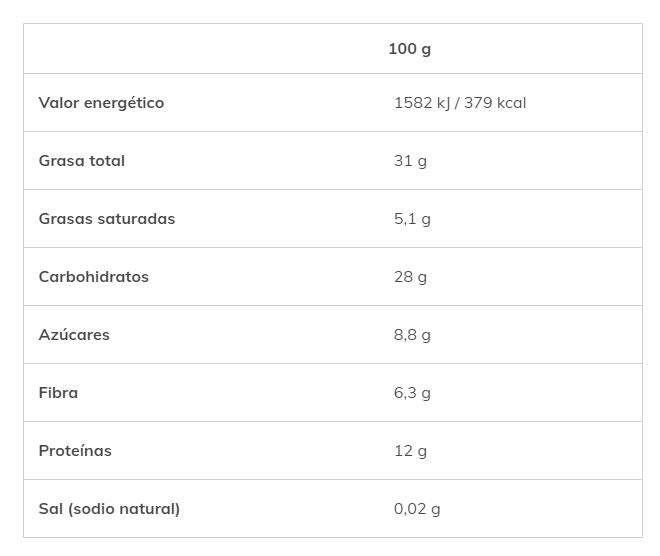Click the 8,8 g sugars value
The image size is (660, 556).
412,335
